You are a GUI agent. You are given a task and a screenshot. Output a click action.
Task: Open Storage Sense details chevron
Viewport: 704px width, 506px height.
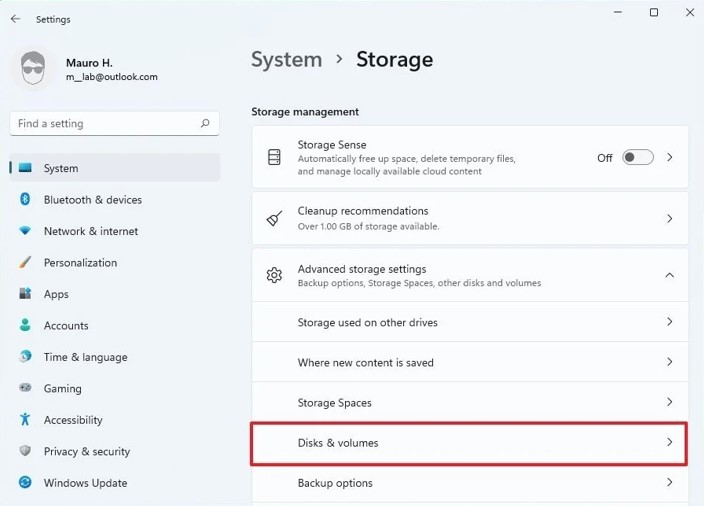669,157
